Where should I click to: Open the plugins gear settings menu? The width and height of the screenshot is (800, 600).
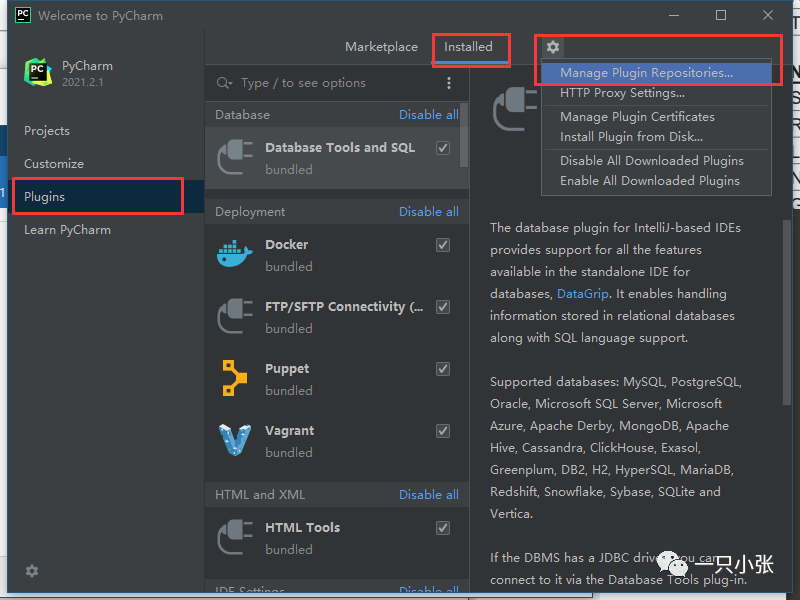pos(553,47)
